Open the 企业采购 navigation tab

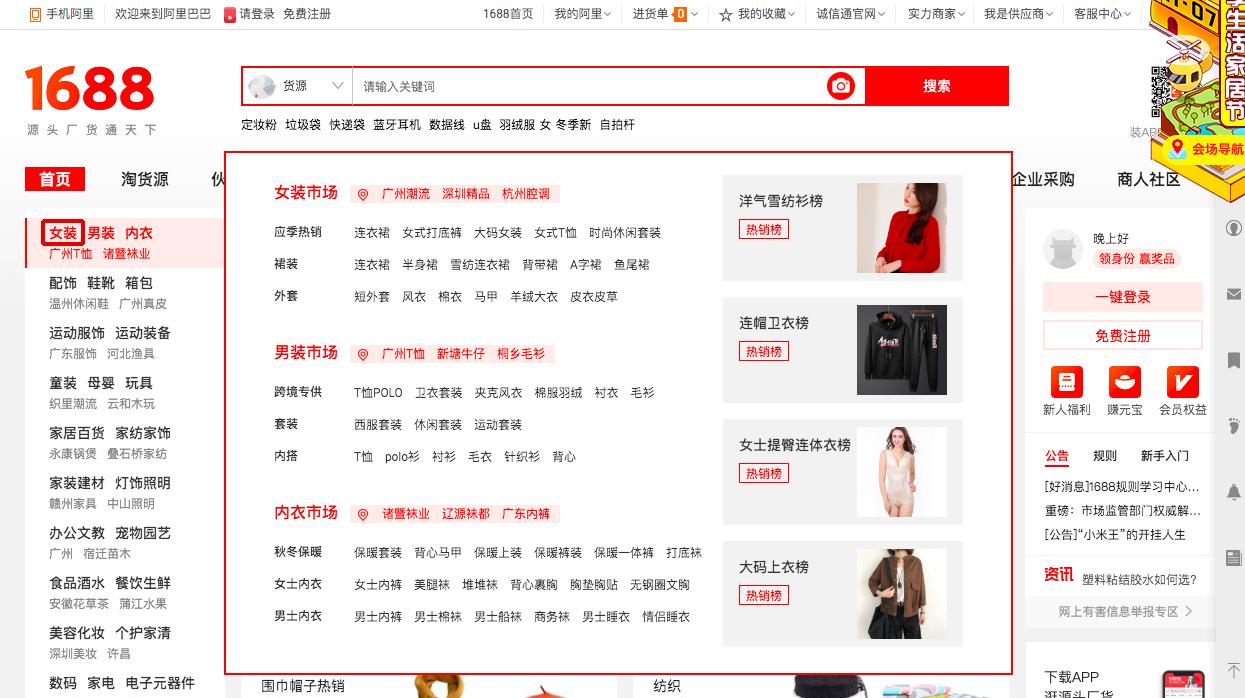(1044, 179)
